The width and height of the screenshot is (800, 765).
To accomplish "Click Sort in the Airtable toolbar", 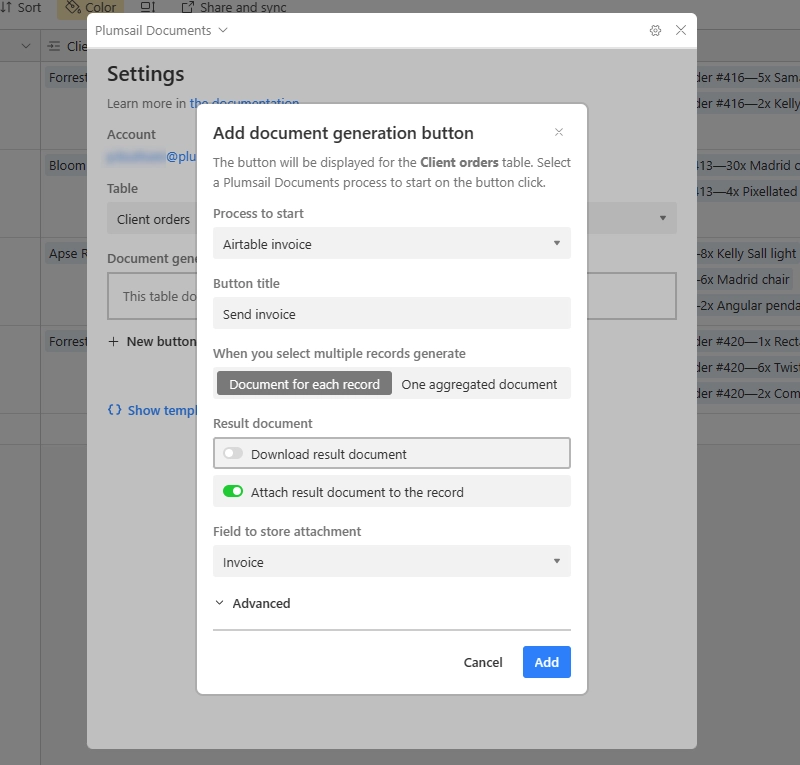I will pos(21,8).
